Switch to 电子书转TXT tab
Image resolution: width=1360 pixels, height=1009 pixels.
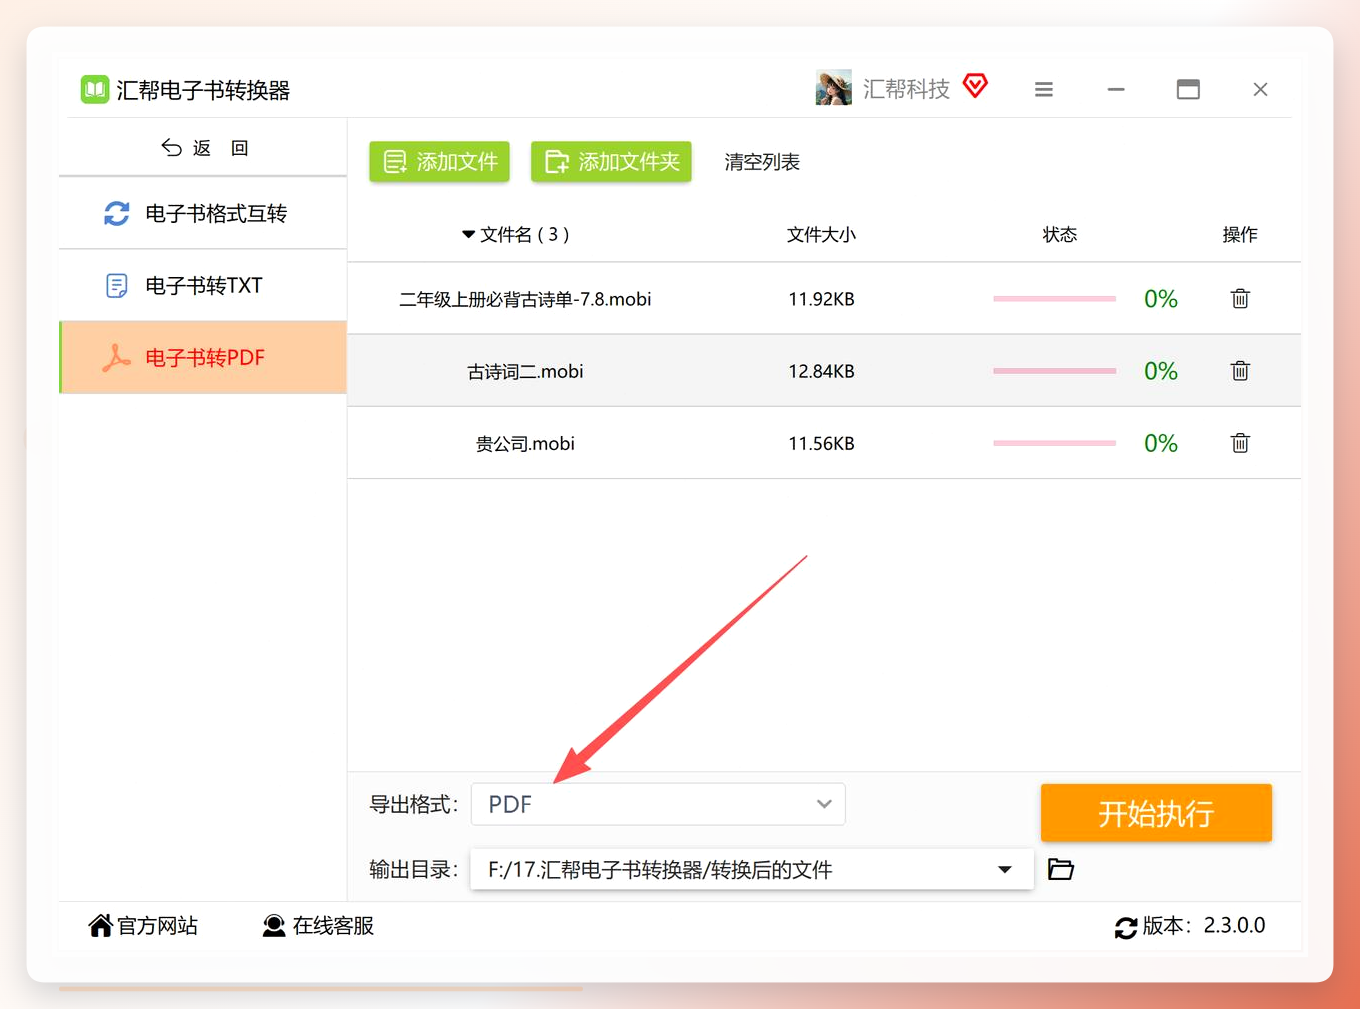point(203,286)
